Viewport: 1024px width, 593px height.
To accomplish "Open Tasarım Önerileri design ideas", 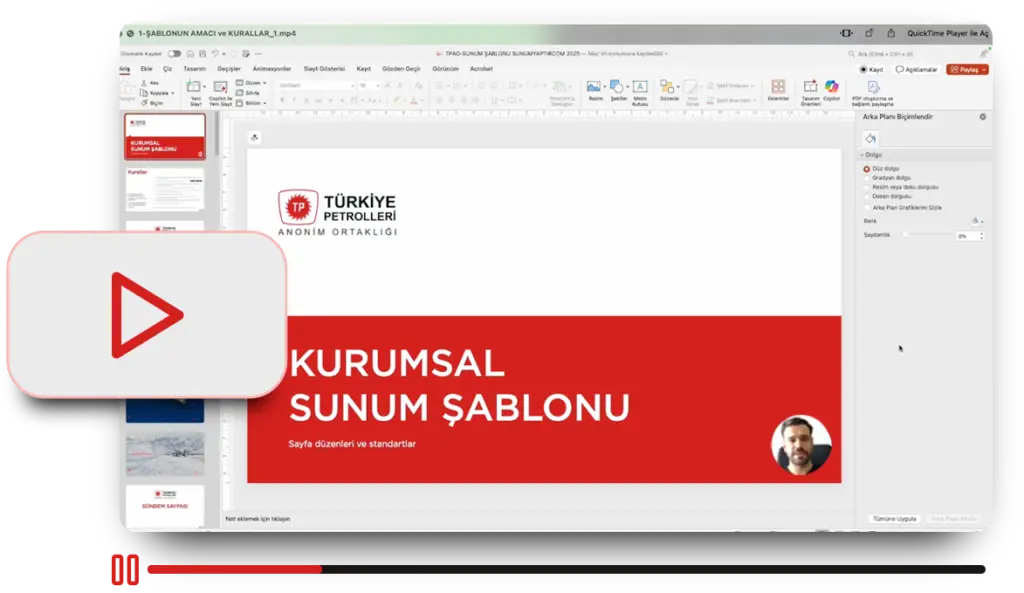I will click(x=809, y=88).
